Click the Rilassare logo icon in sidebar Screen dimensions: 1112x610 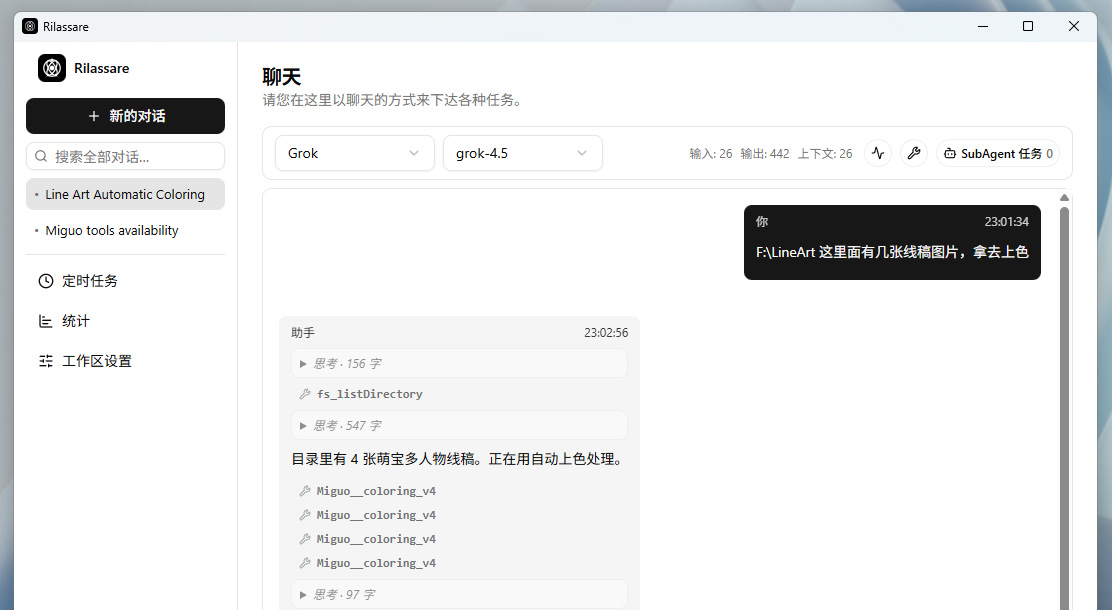[52, 68]
